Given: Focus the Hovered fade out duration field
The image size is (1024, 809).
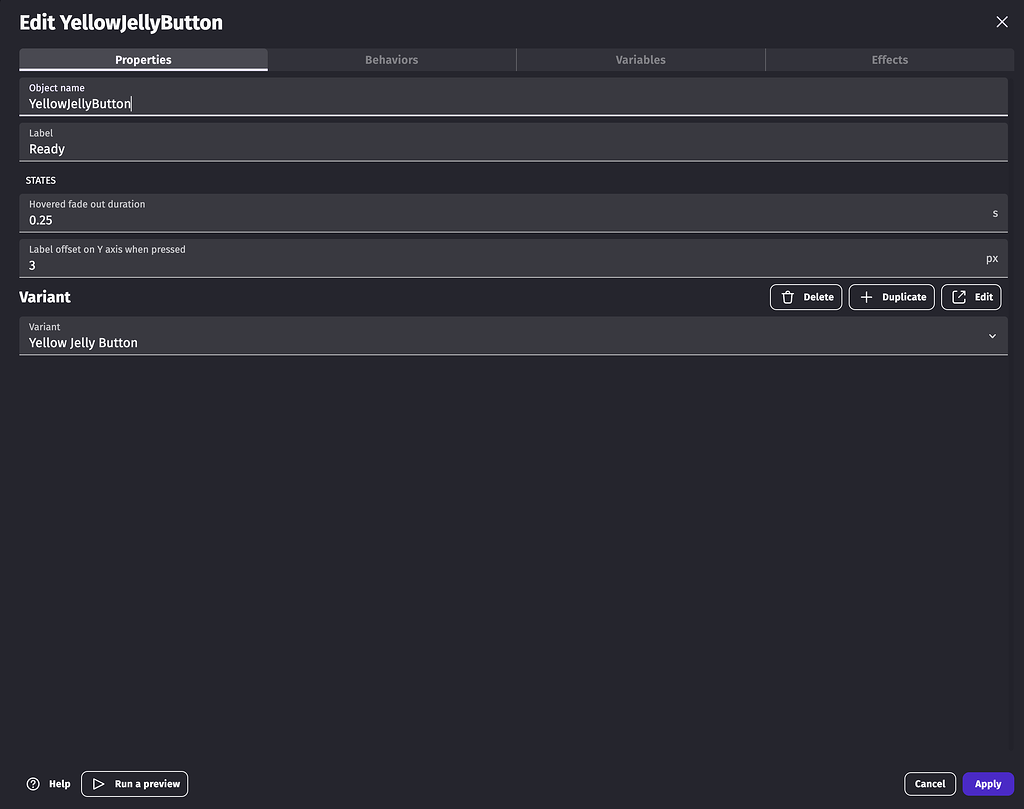Looking at the screenshot, I should point(513,213).
